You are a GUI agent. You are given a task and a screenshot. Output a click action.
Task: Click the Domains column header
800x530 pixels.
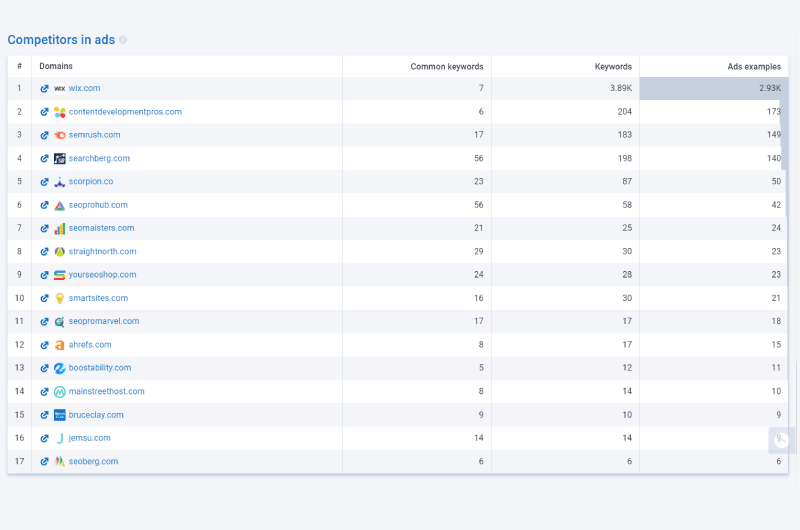click(x=56, y=66)
